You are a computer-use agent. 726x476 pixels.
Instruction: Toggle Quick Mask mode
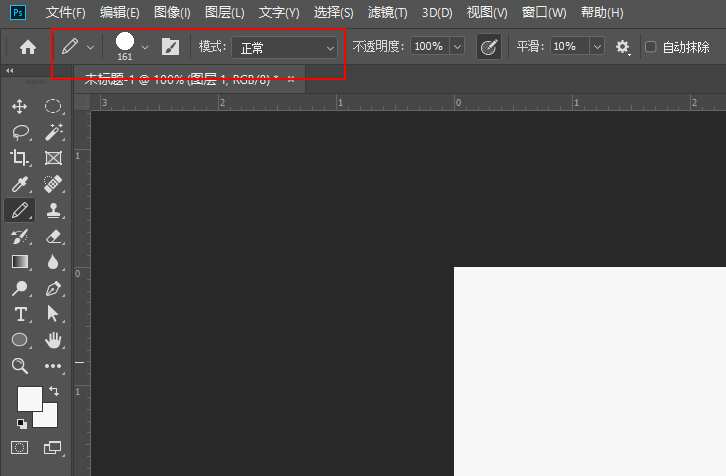(x=19, y=448)
